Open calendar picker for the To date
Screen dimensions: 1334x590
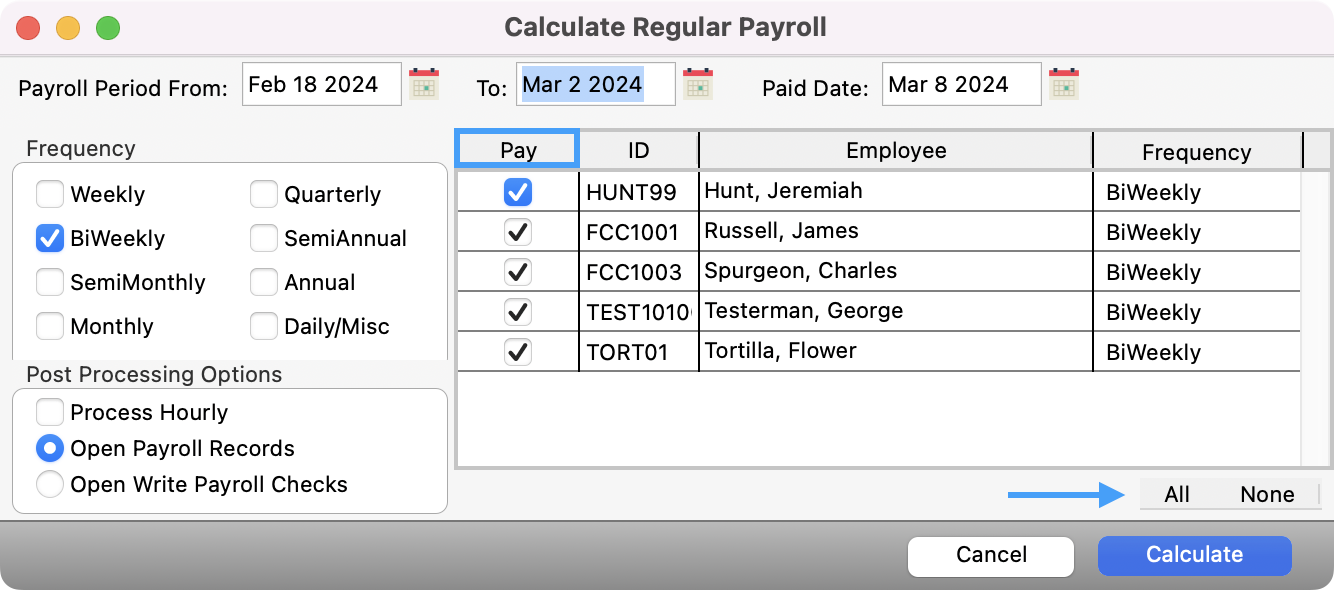pyautogui.click(x=698, y=85)
